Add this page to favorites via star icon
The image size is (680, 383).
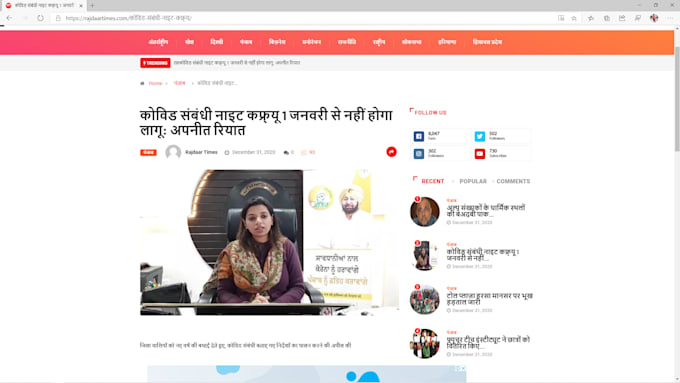574,18
